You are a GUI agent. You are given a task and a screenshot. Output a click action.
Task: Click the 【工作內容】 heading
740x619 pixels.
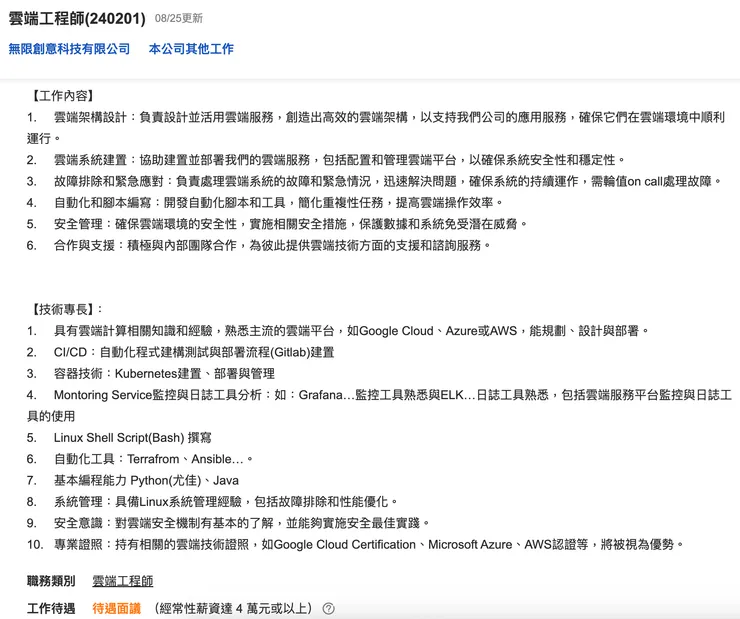pos(61,96)
